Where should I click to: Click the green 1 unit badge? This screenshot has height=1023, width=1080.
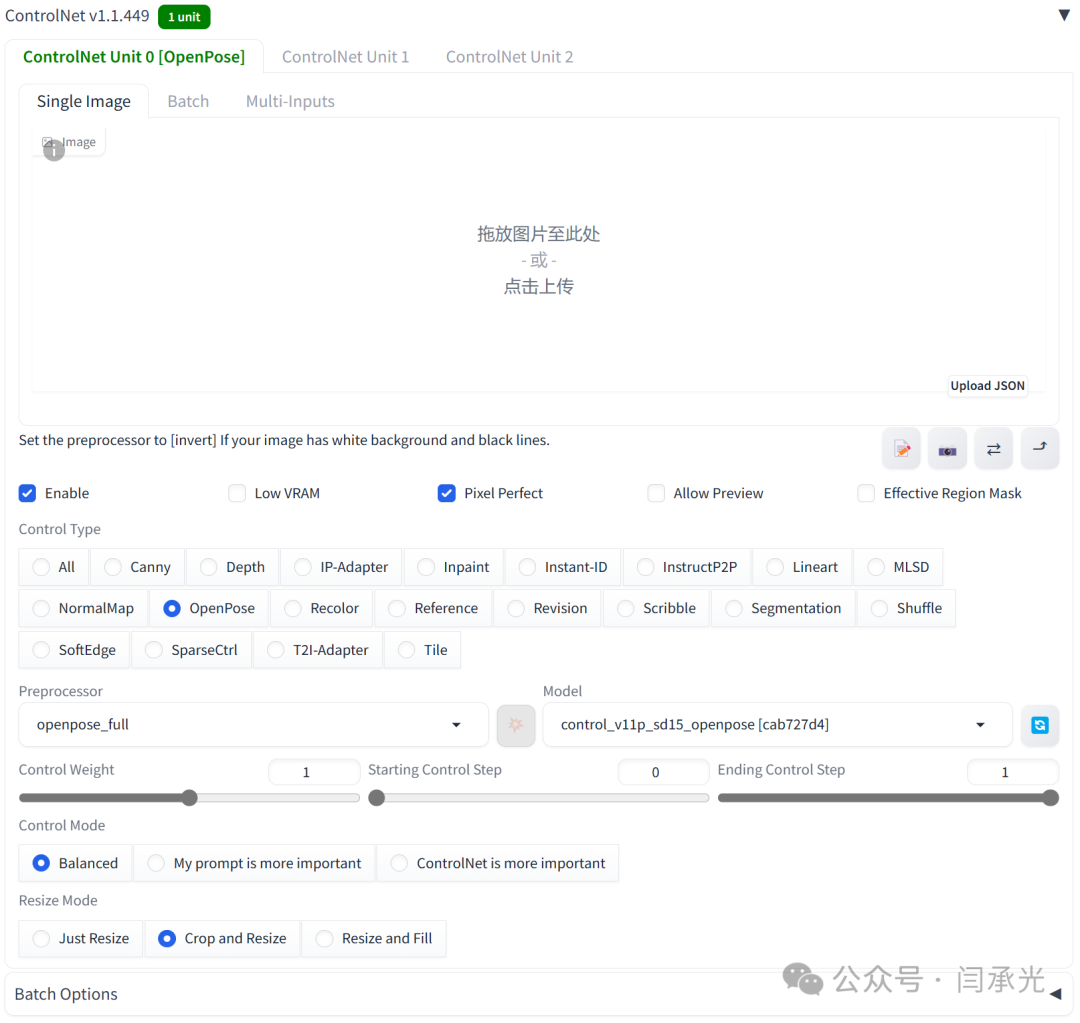[x=184, y=17]
